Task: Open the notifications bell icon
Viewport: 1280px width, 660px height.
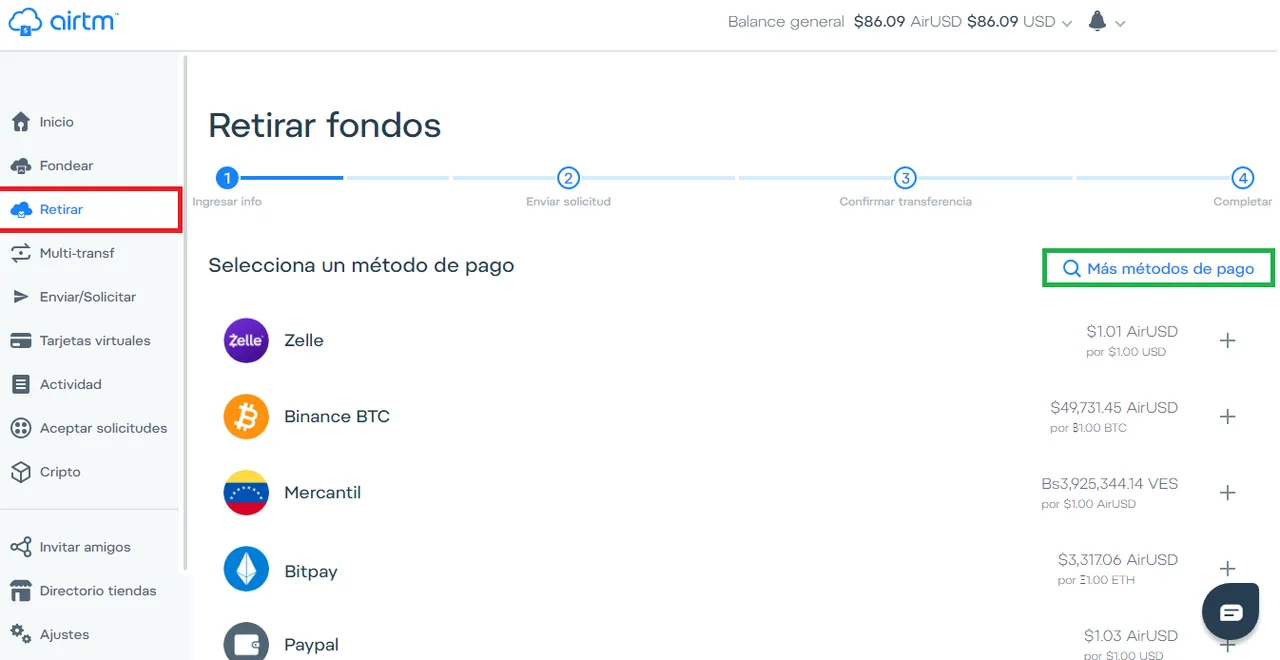Action: (x=1097, y=21)
